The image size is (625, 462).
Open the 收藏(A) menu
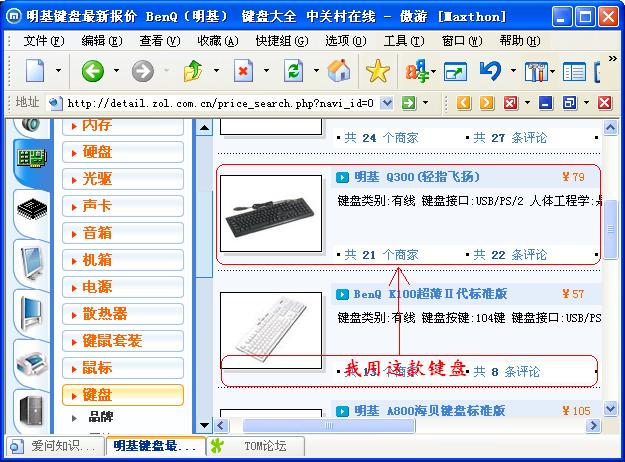point(218,41)
